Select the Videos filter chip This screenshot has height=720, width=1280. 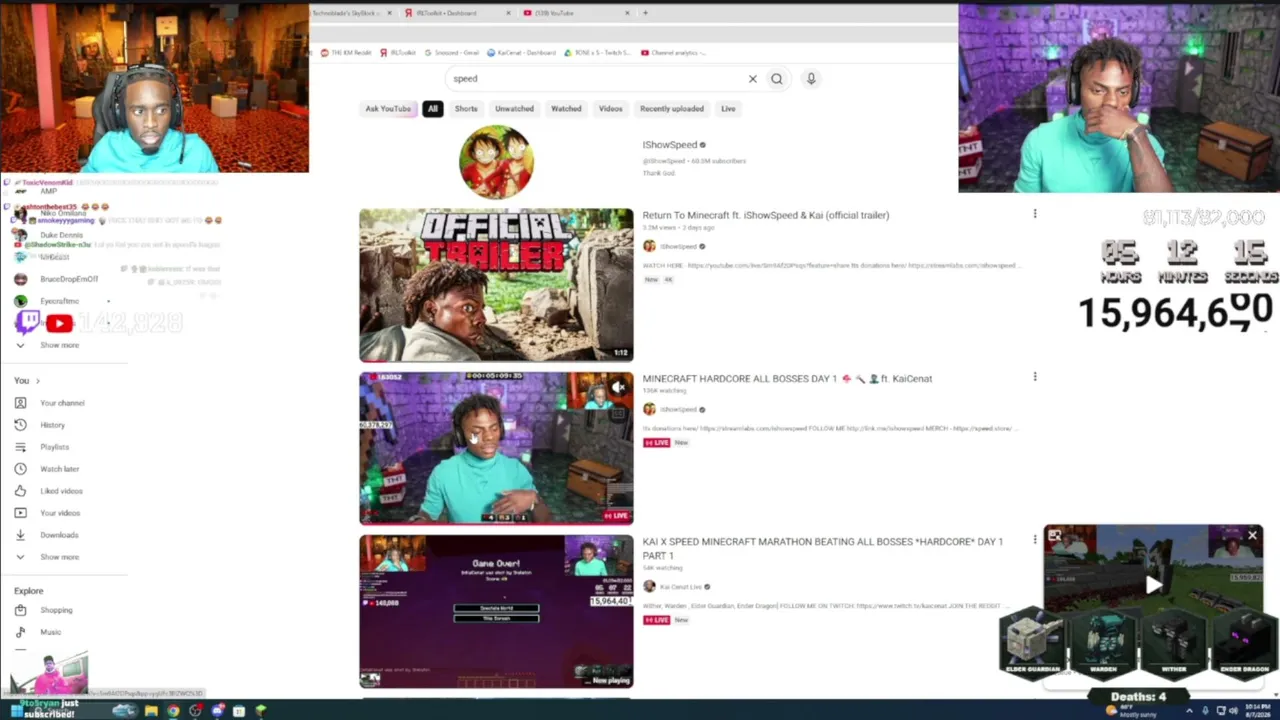click(x=610, y=109)
